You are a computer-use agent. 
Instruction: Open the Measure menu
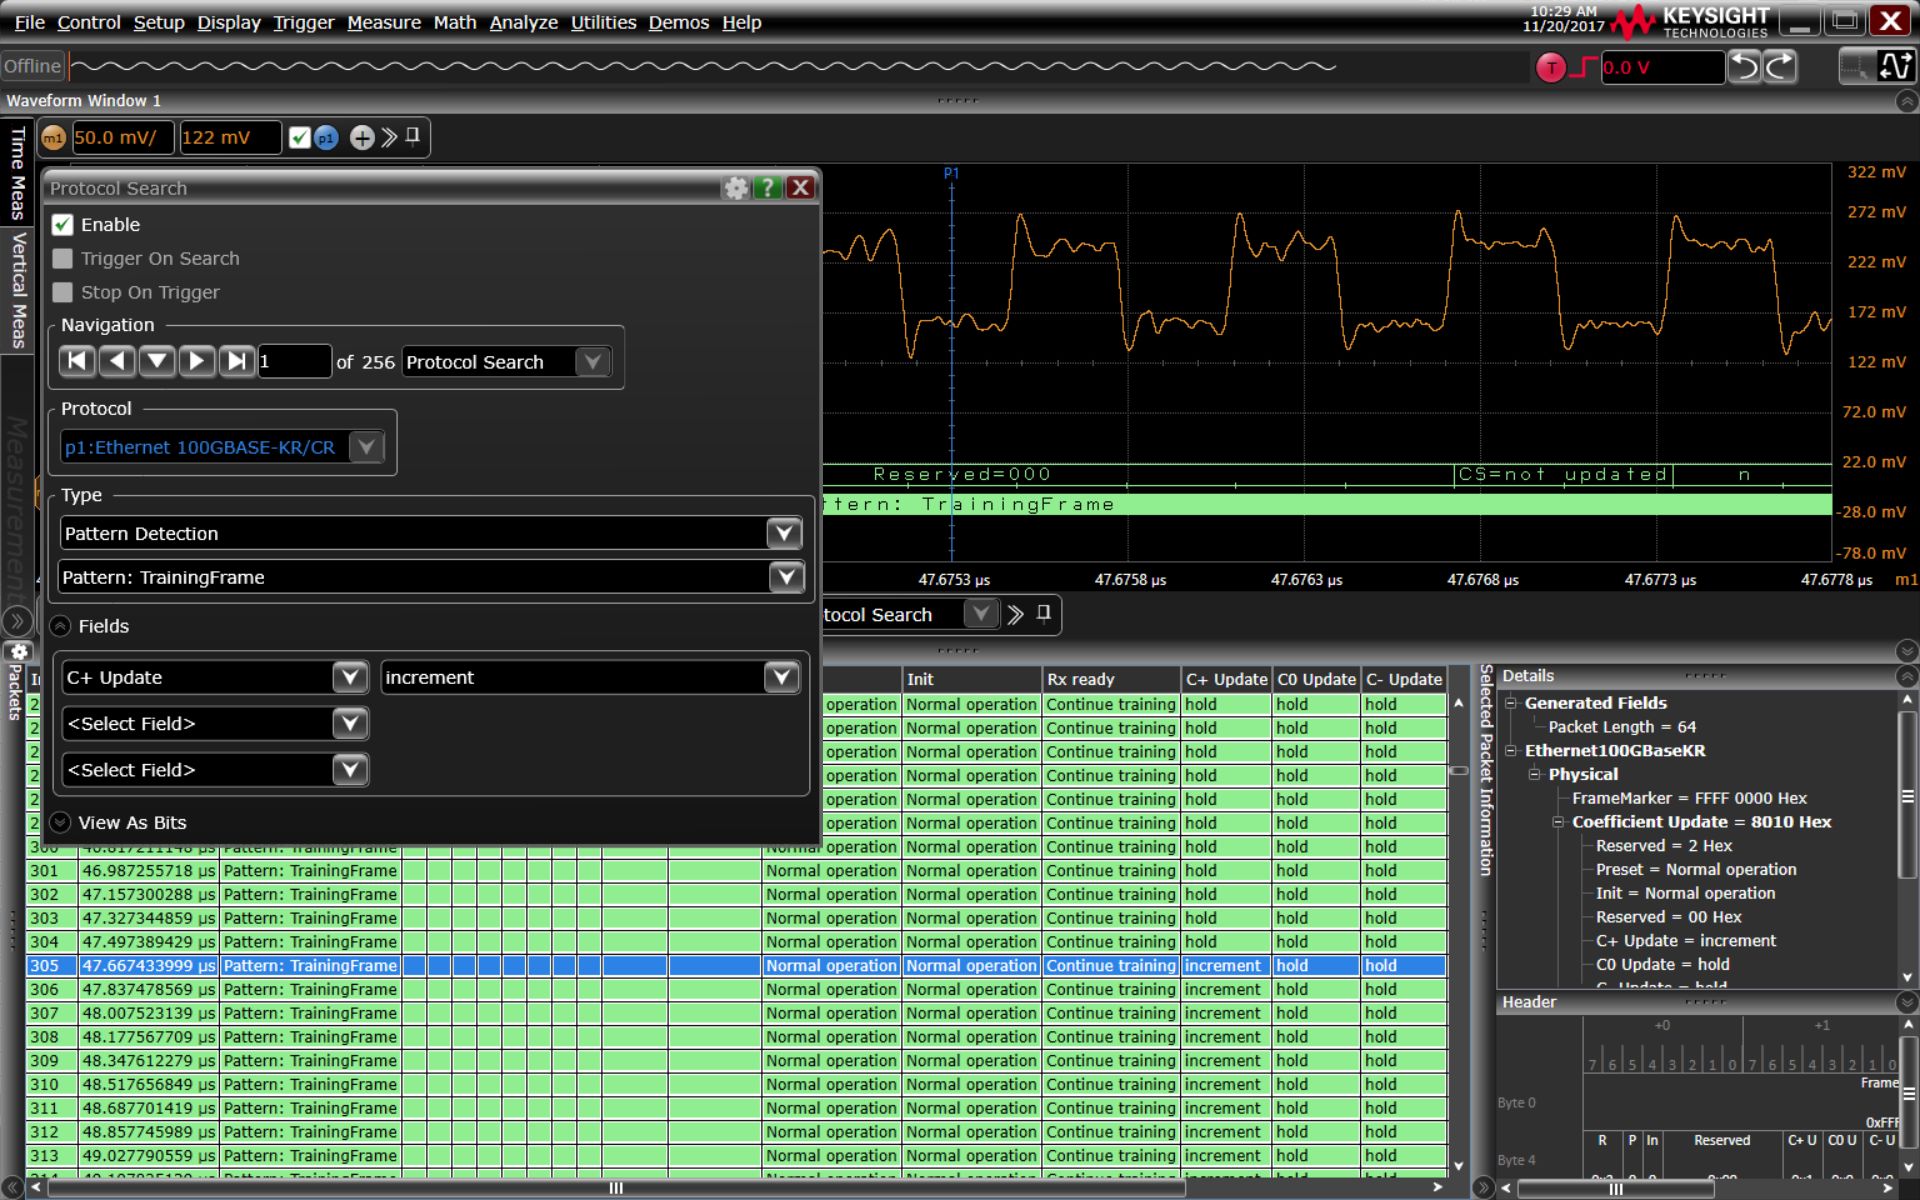[x=383, y=22]
